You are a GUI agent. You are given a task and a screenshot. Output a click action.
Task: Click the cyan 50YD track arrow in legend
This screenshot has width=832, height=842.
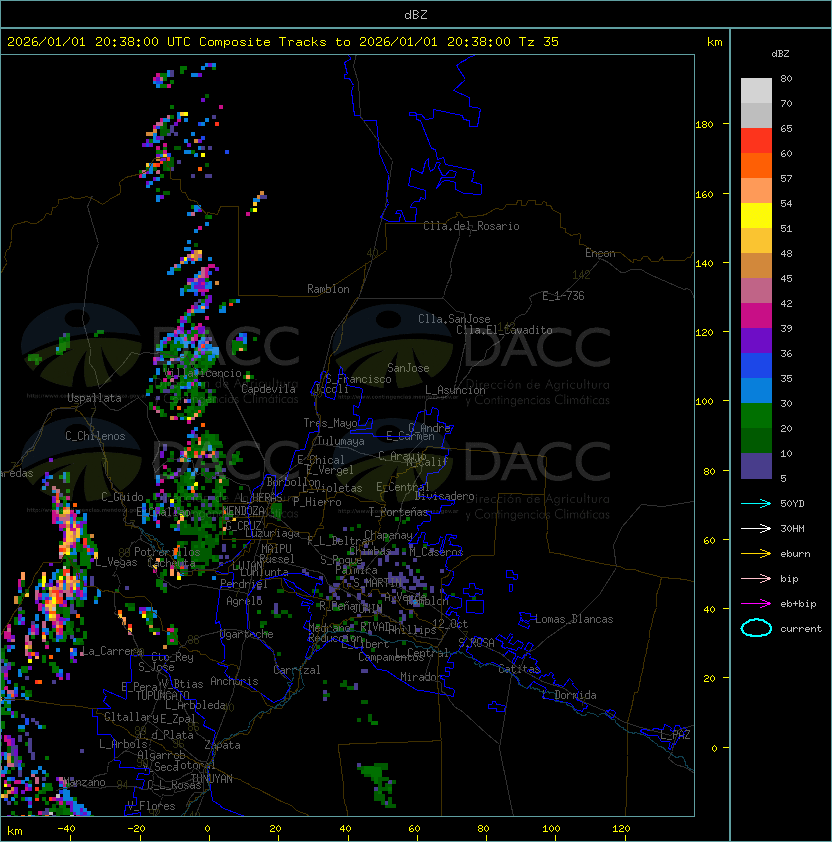(x=756, y=504)
